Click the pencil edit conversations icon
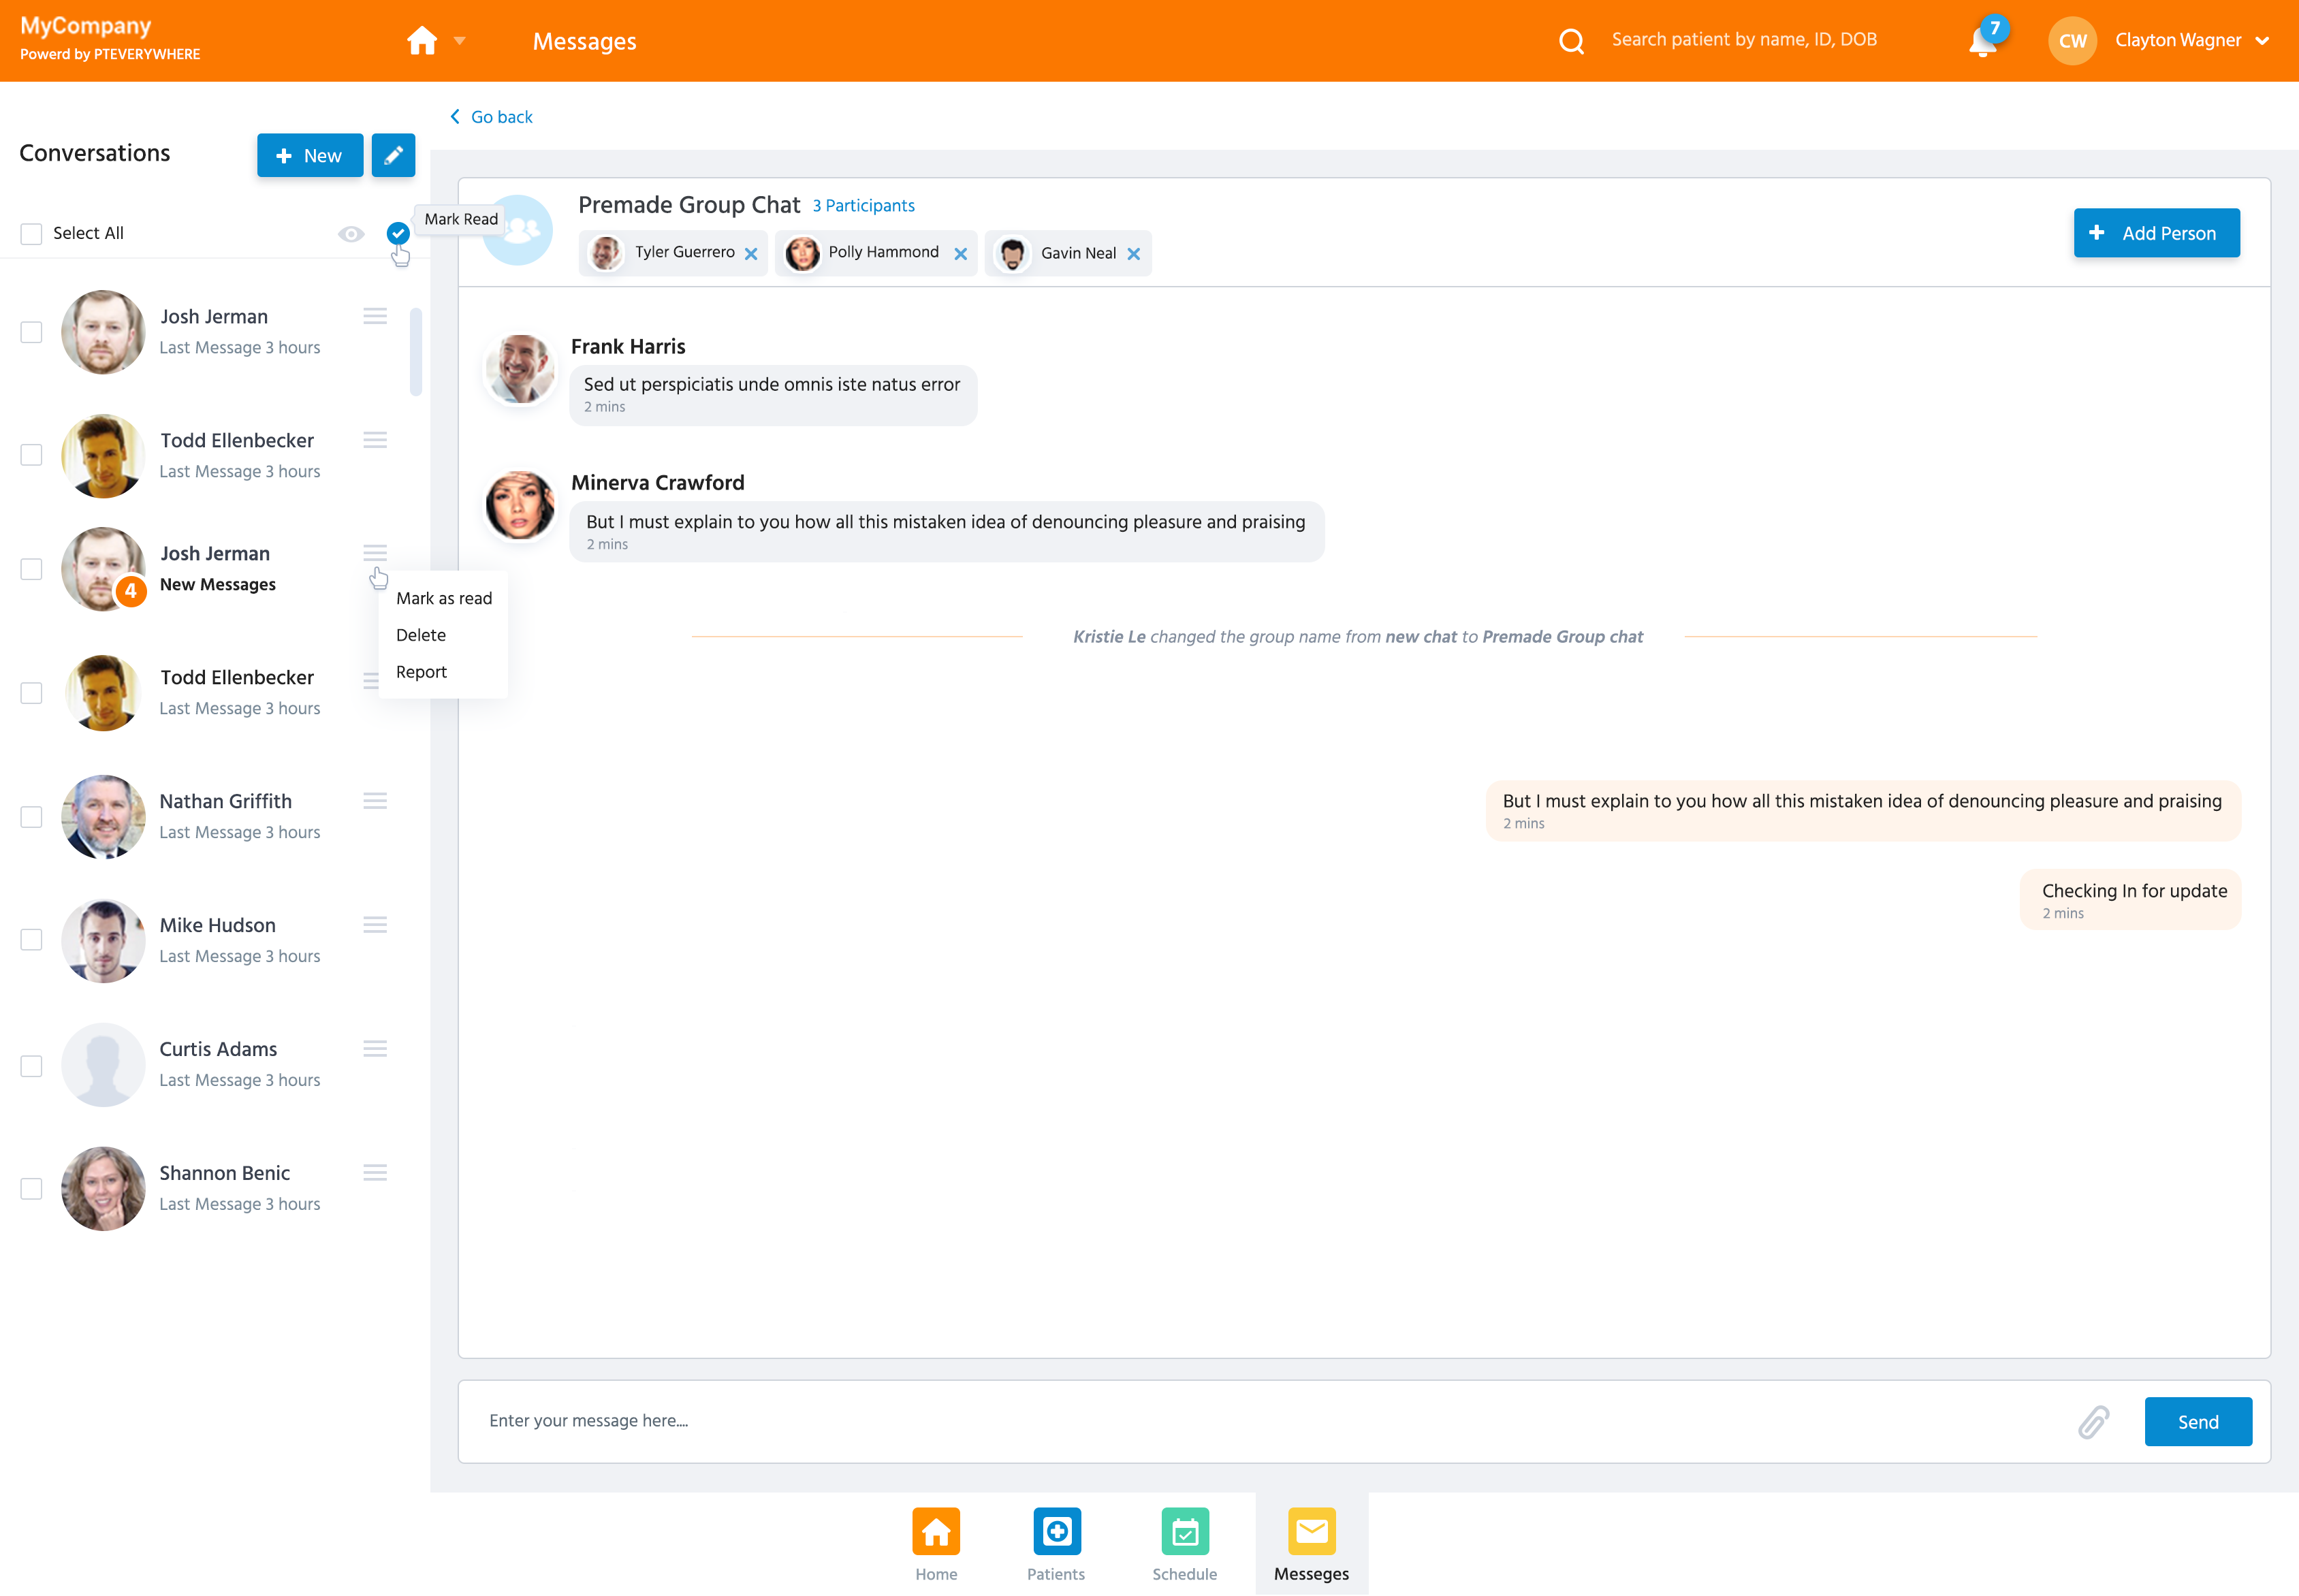2299x1596 pixels. [393, 156]
